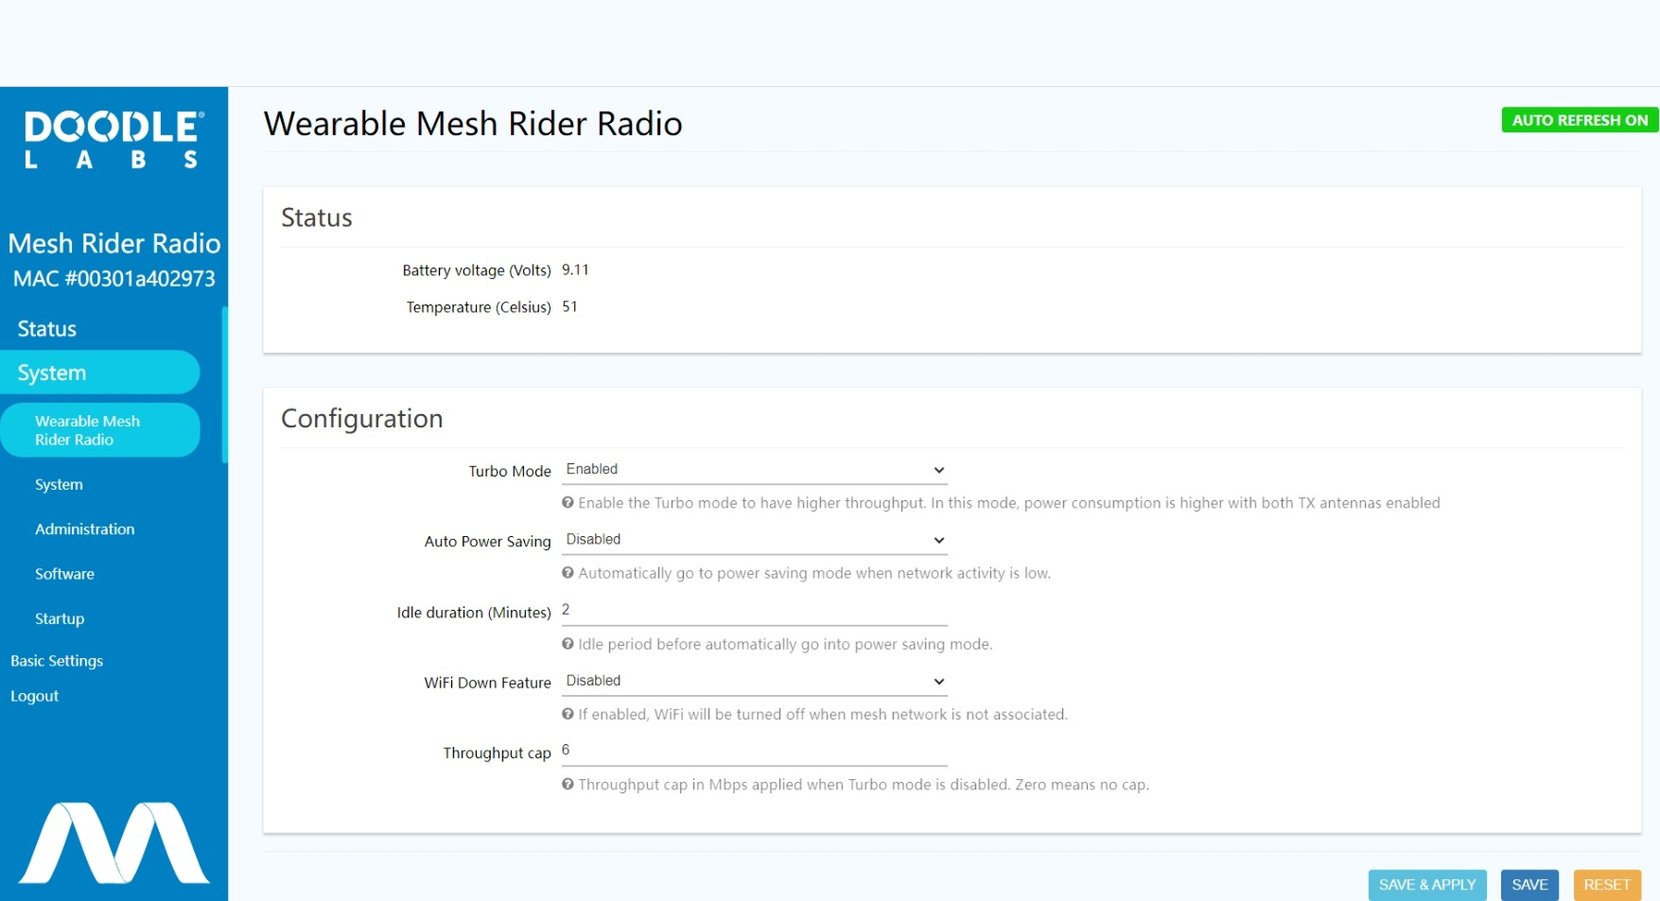The width and height of the screenshot is (1660, 901).
Task: Click the Idle duration input field
Action: [750, 611]
